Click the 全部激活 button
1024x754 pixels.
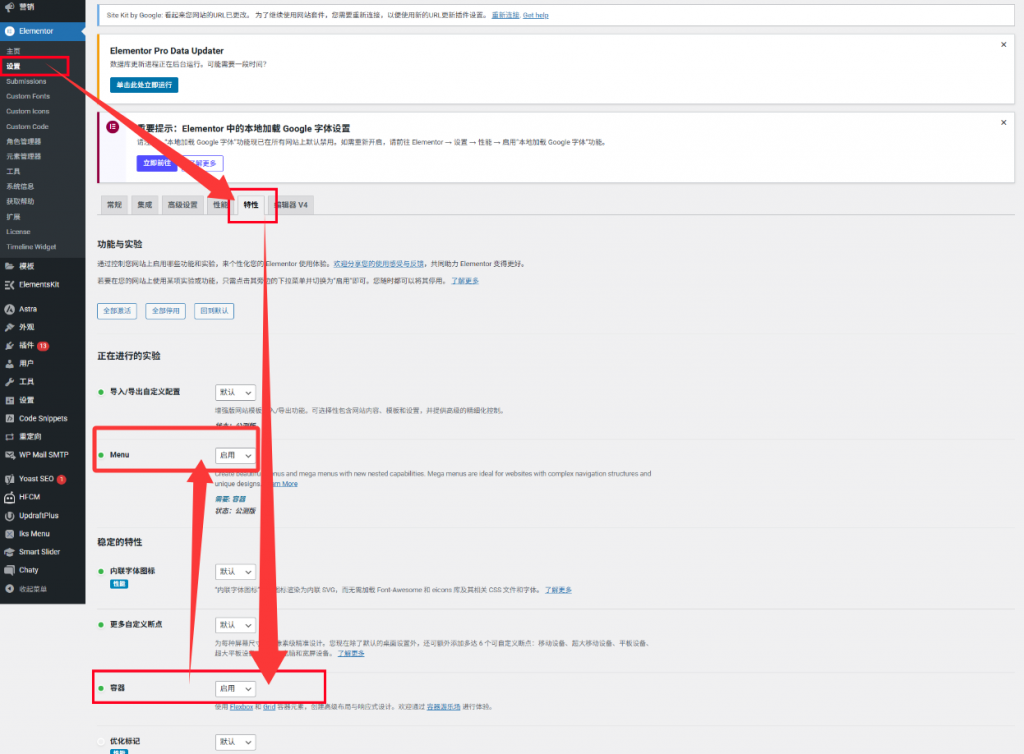point(116,311)
